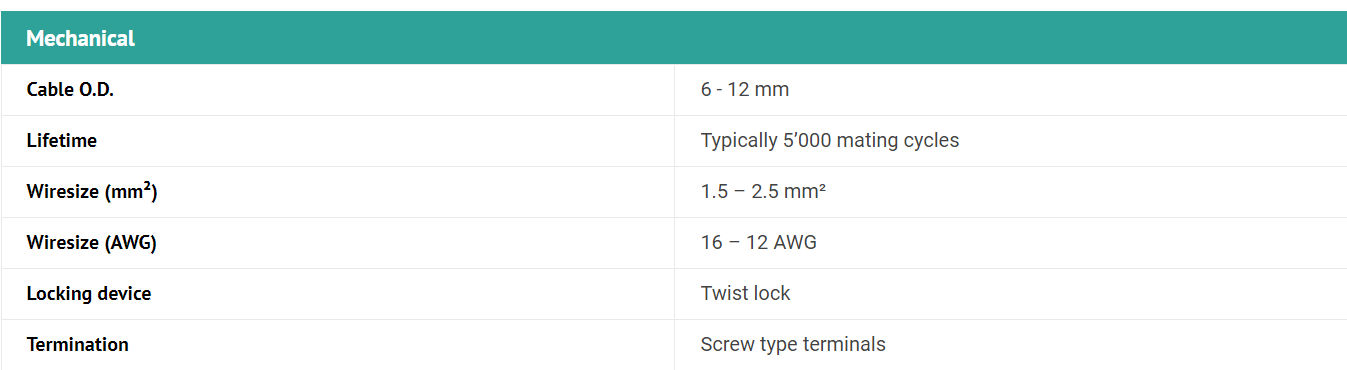Click the 6 - 12 mm value
Viewport: 1347px width, 370px height.
click(x=745, y=90)
